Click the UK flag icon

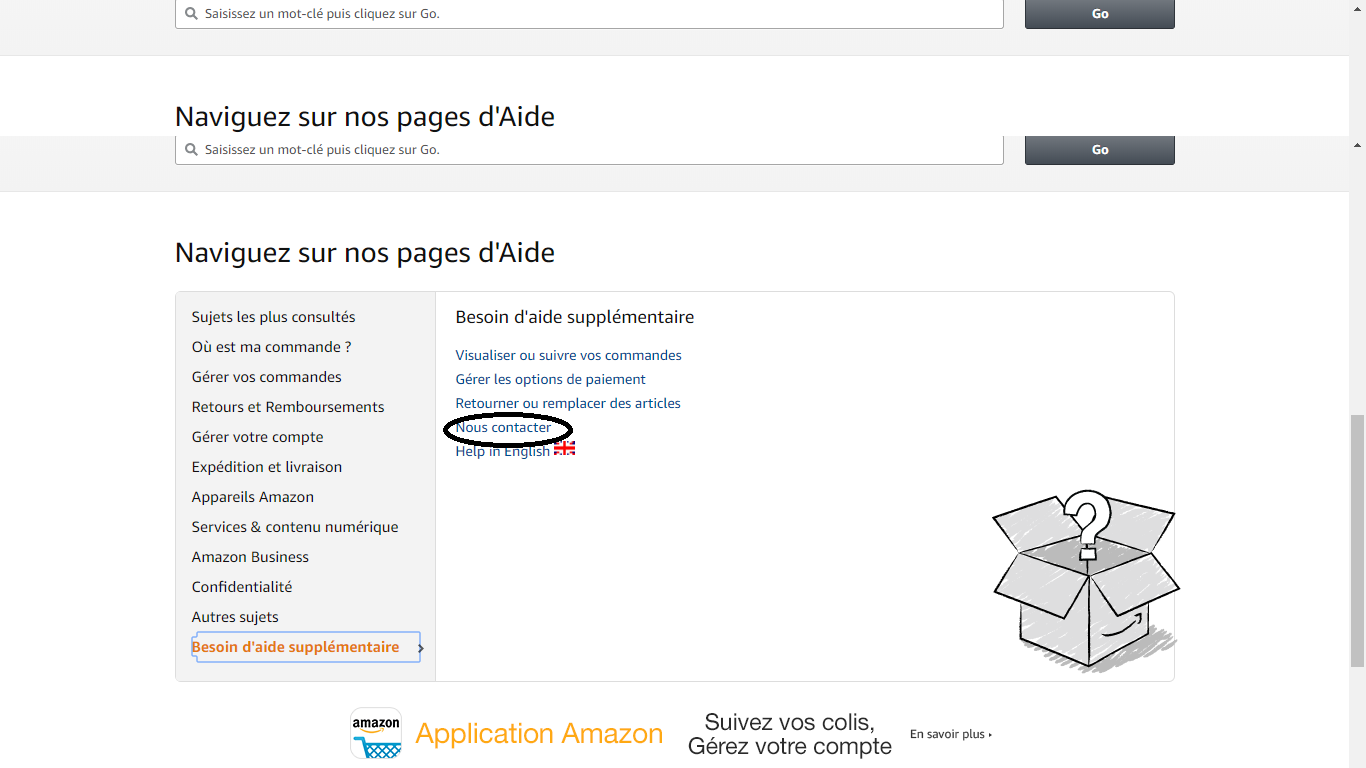[x=565, y=449]
